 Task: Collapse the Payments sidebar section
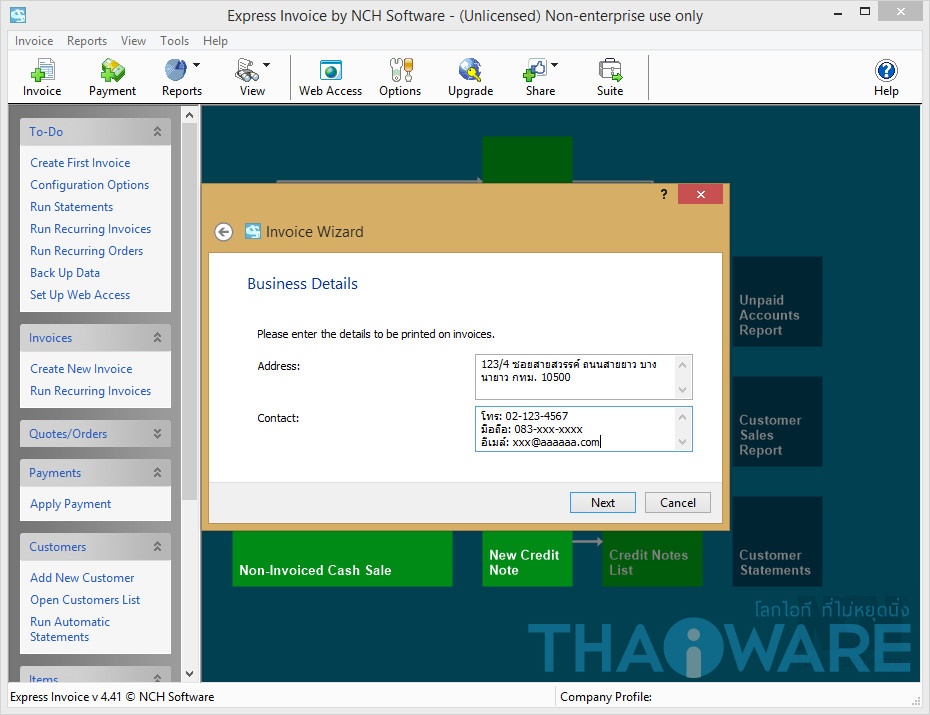click(x=157, y=473)
